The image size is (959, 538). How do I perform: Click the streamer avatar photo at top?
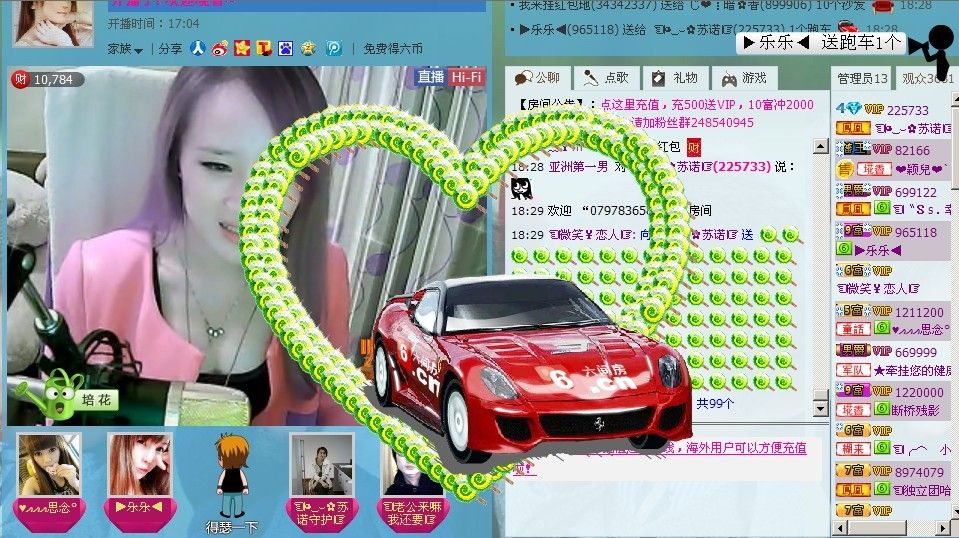coord(53,22)
